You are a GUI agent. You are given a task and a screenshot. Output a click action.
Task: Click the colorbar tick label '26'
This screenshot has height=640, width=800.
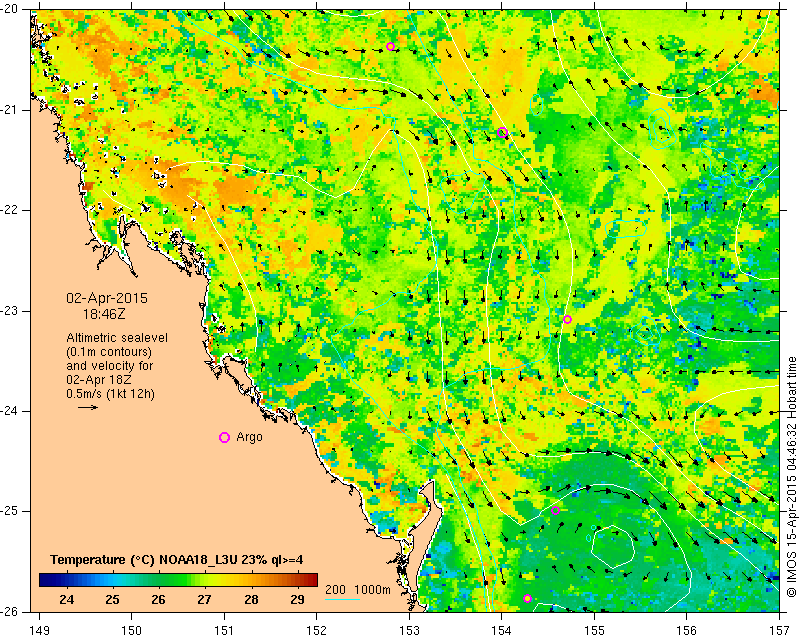point(158,600)
